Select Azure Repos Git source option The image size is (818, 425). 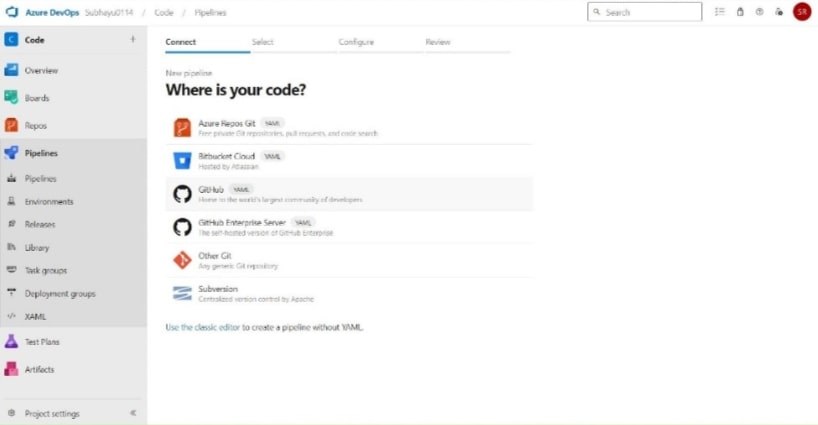pyautogui.click(x=349, y=128)
